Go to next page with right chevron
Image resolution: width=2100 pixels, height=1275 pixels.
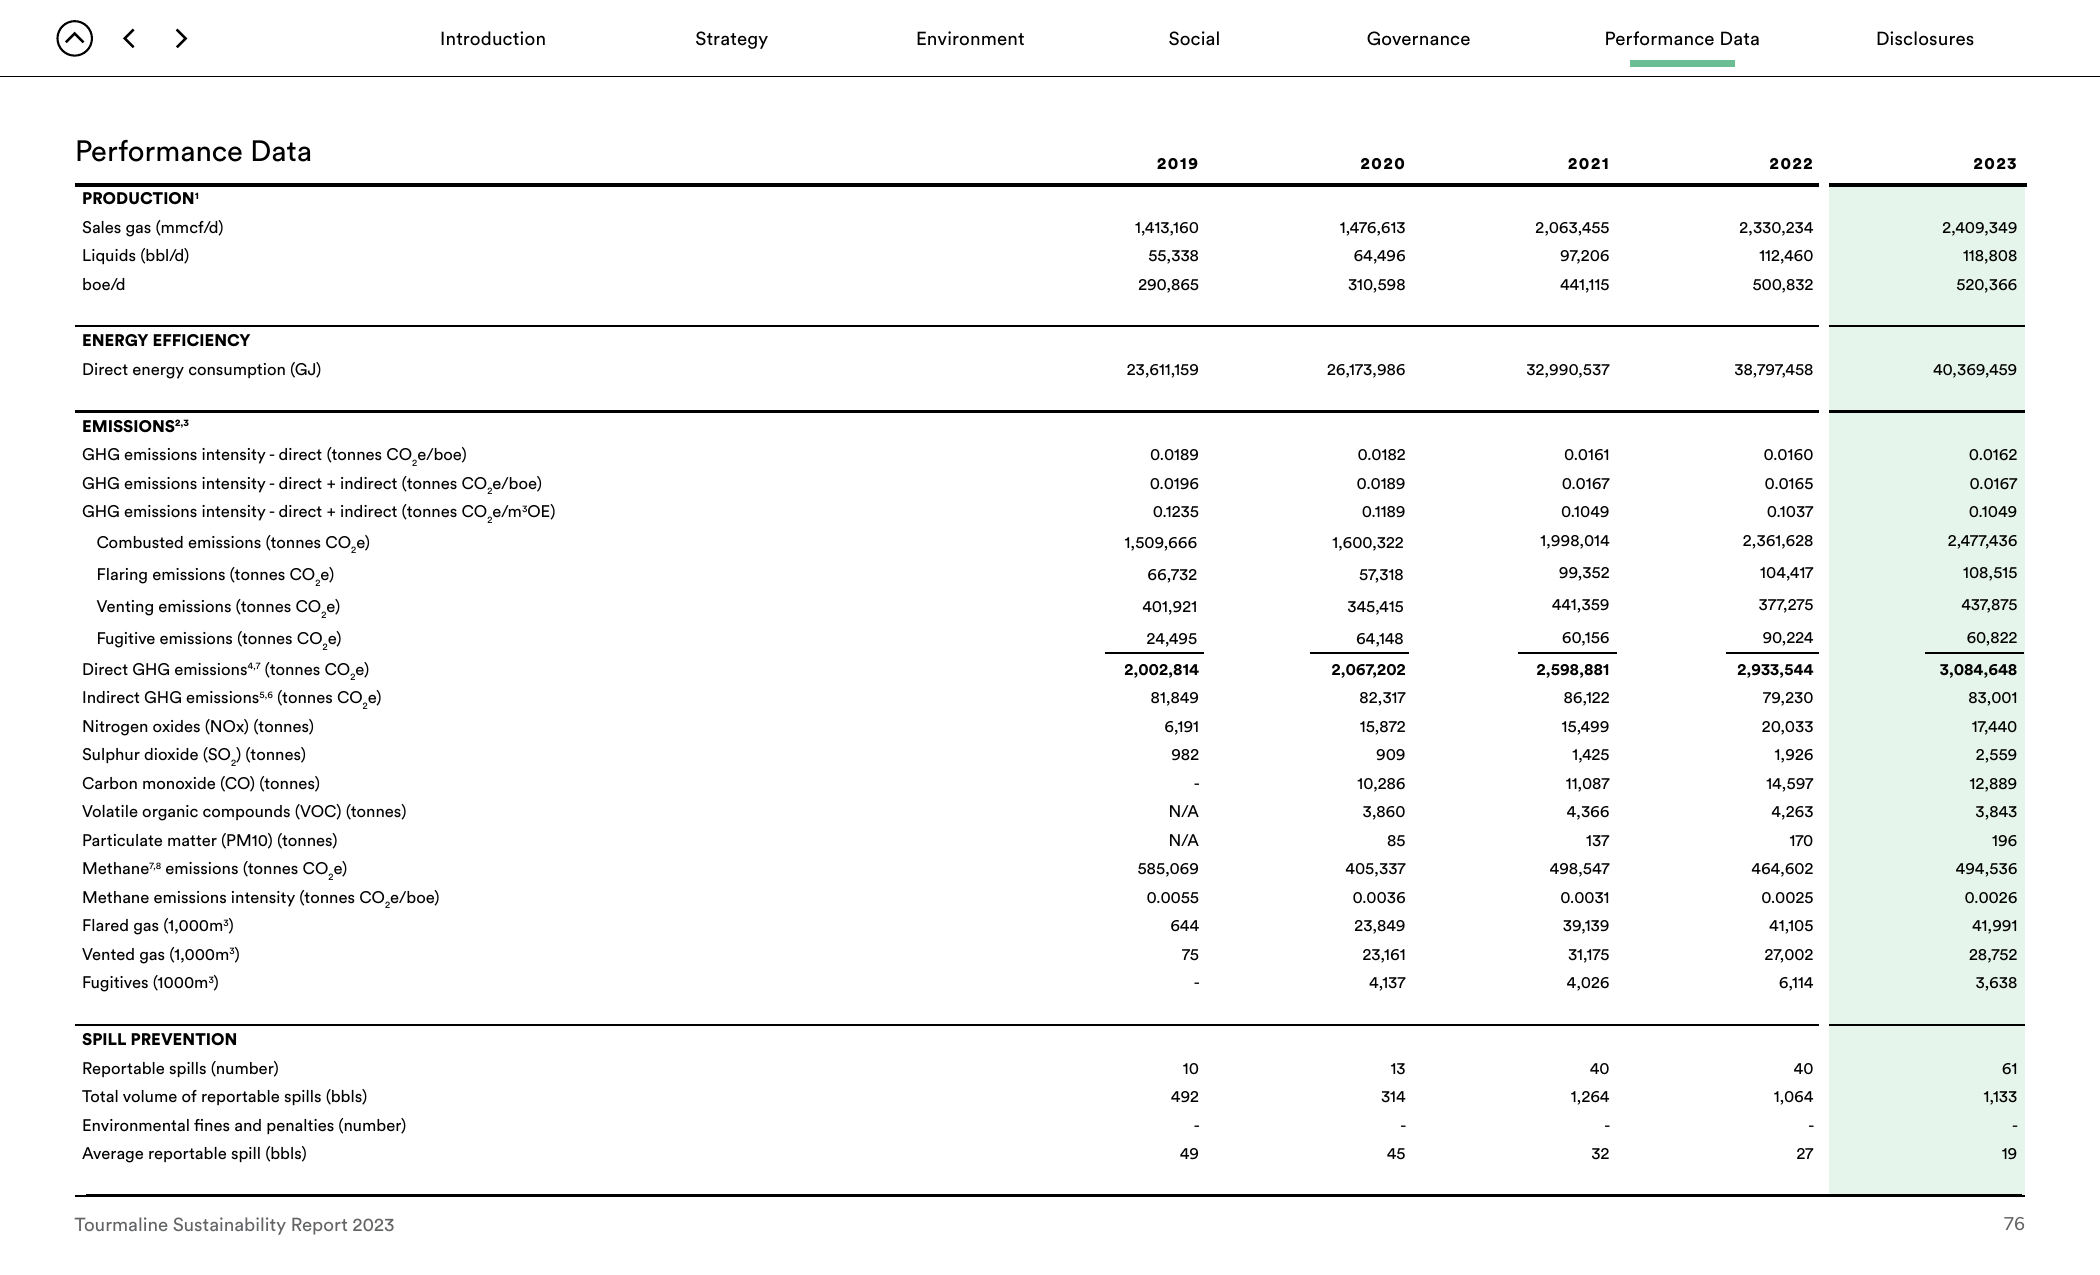point(181,39)
